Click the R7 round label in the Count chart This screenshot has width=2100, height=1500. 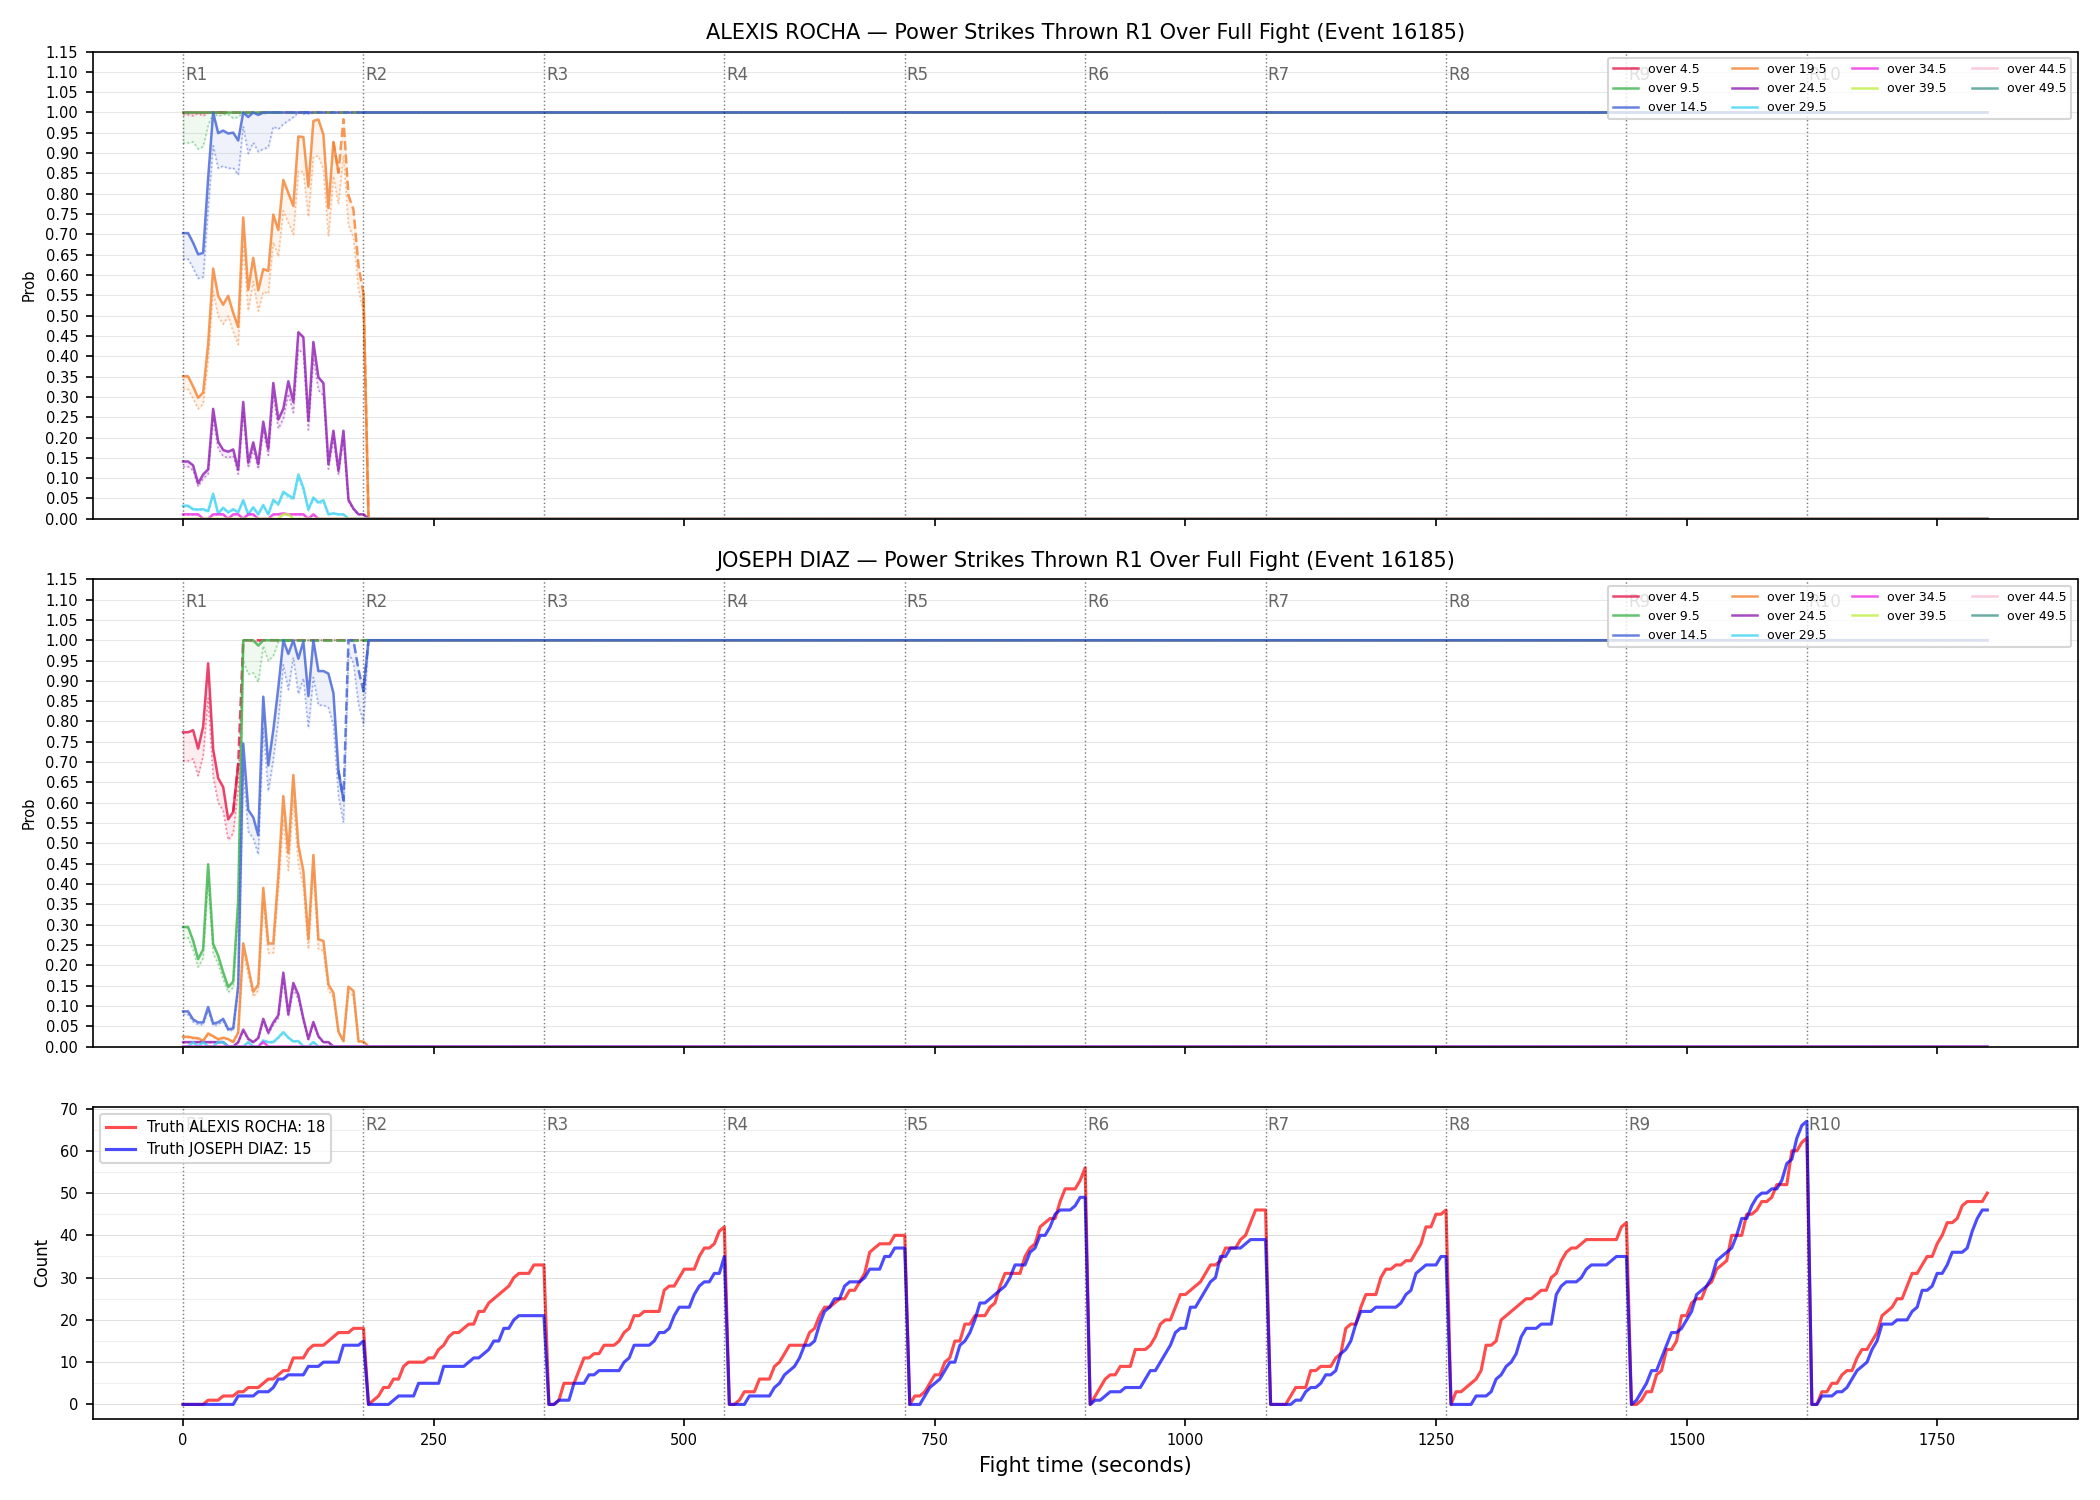[1278, 1124]
